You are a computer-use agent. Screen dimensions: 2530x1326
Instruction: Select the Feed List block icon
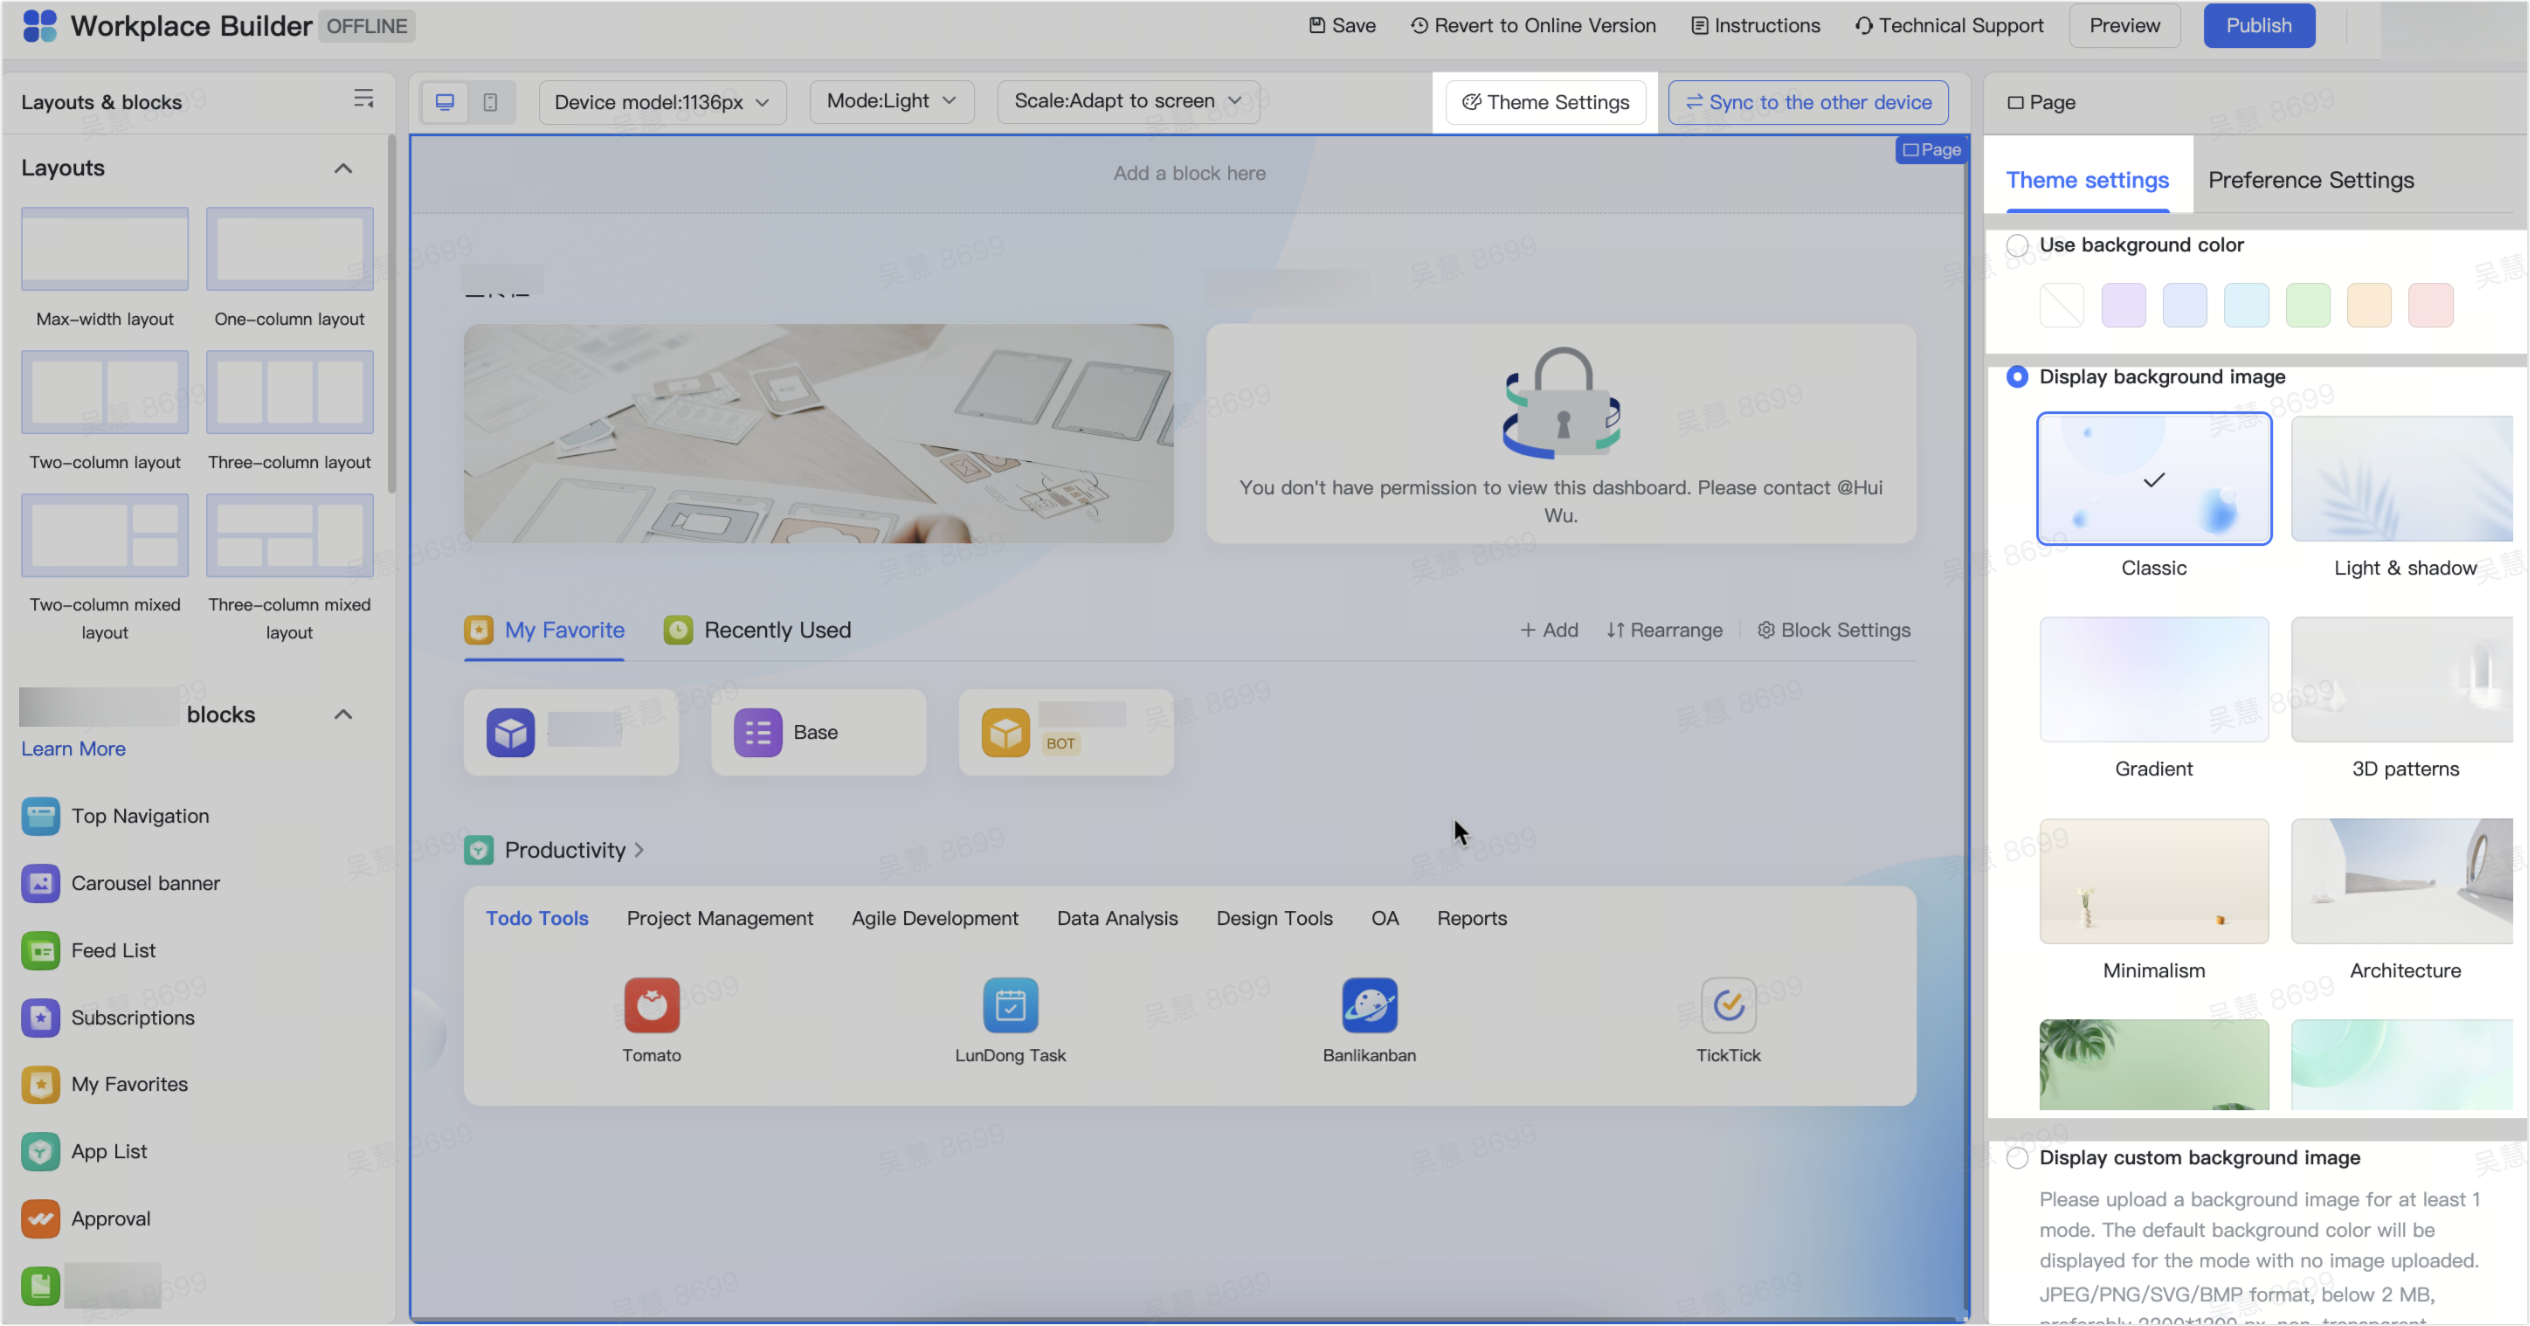(x=40, y=950)
